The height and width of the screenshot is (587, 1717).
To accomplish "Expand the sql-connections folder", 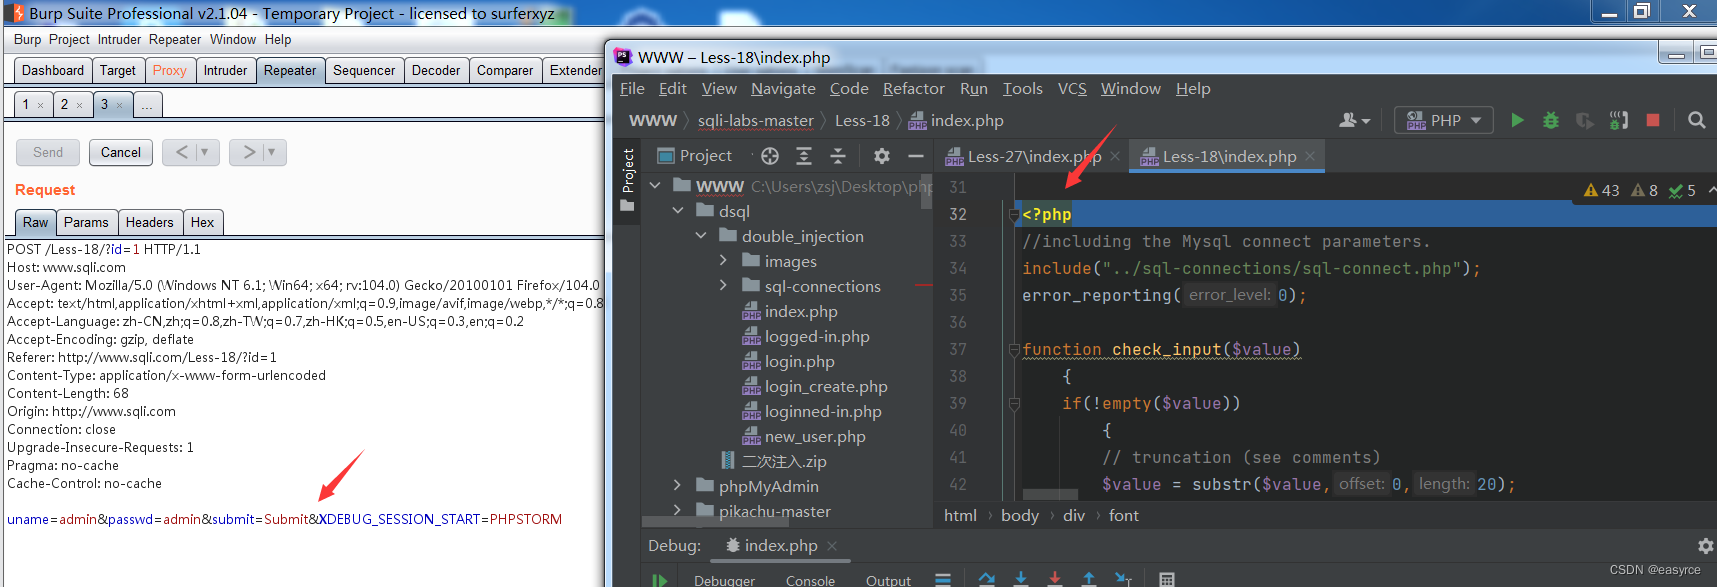I will tap(723, 286).
